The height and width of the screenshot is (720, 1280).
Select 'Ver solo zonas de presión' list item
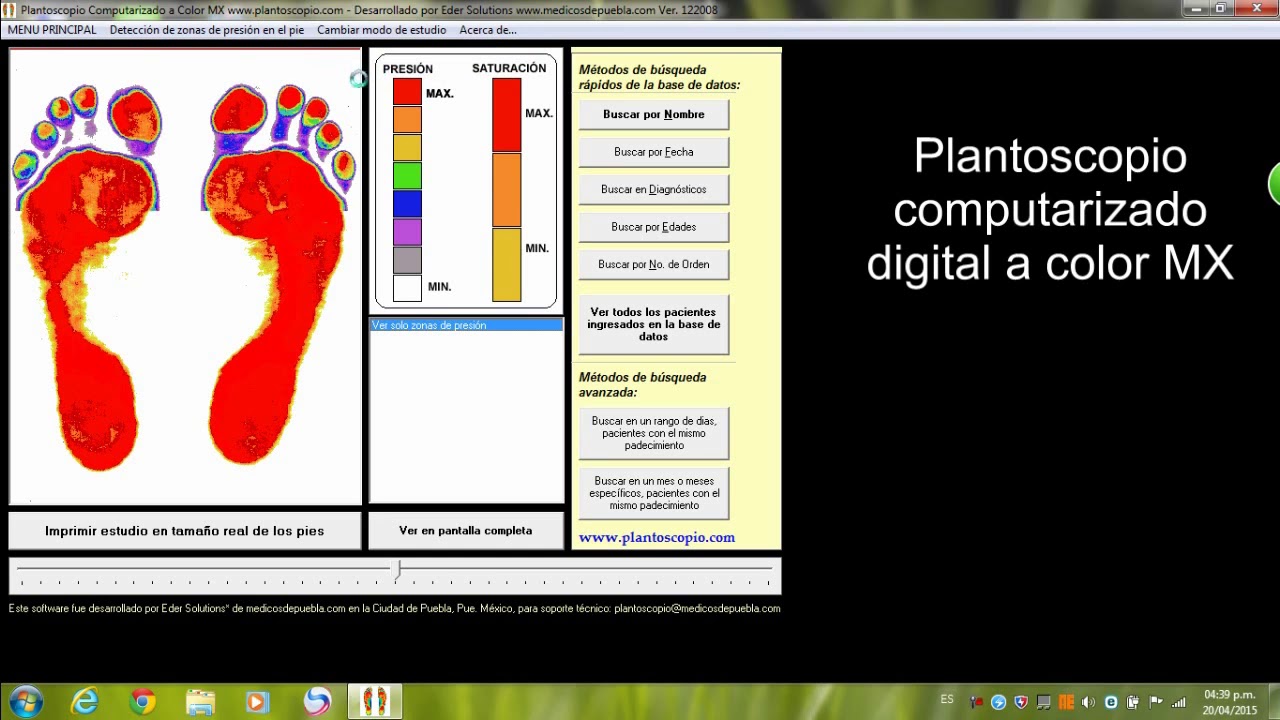pyautogui.click(x=466, y=325)
